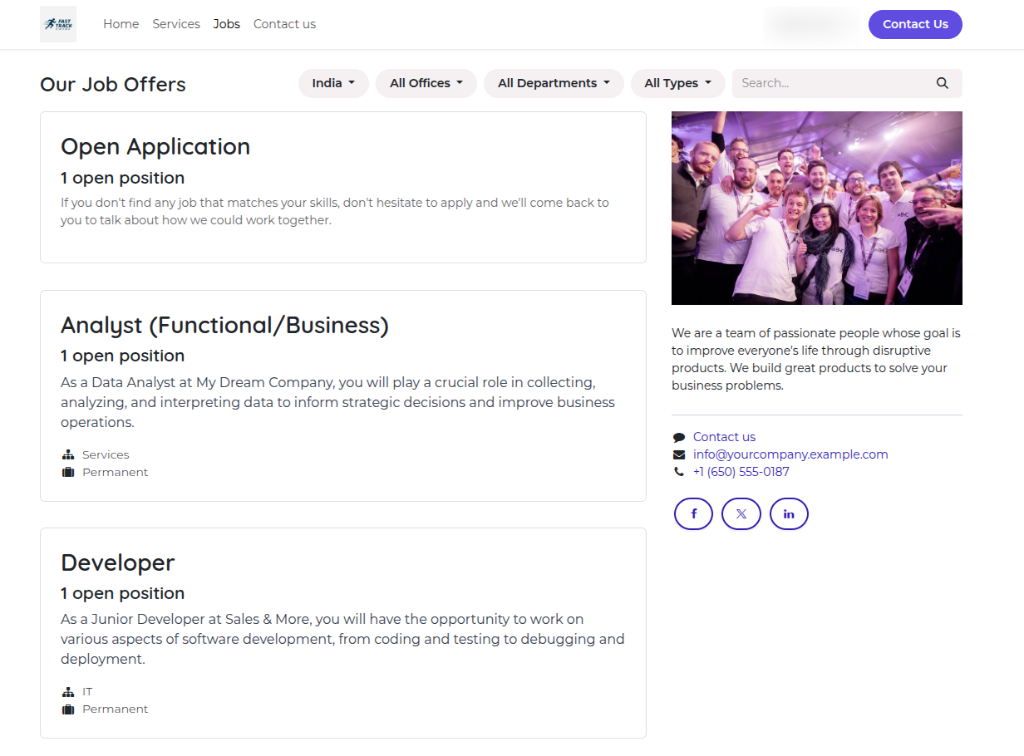Open the LinkedIn social icon

point(789,513)
